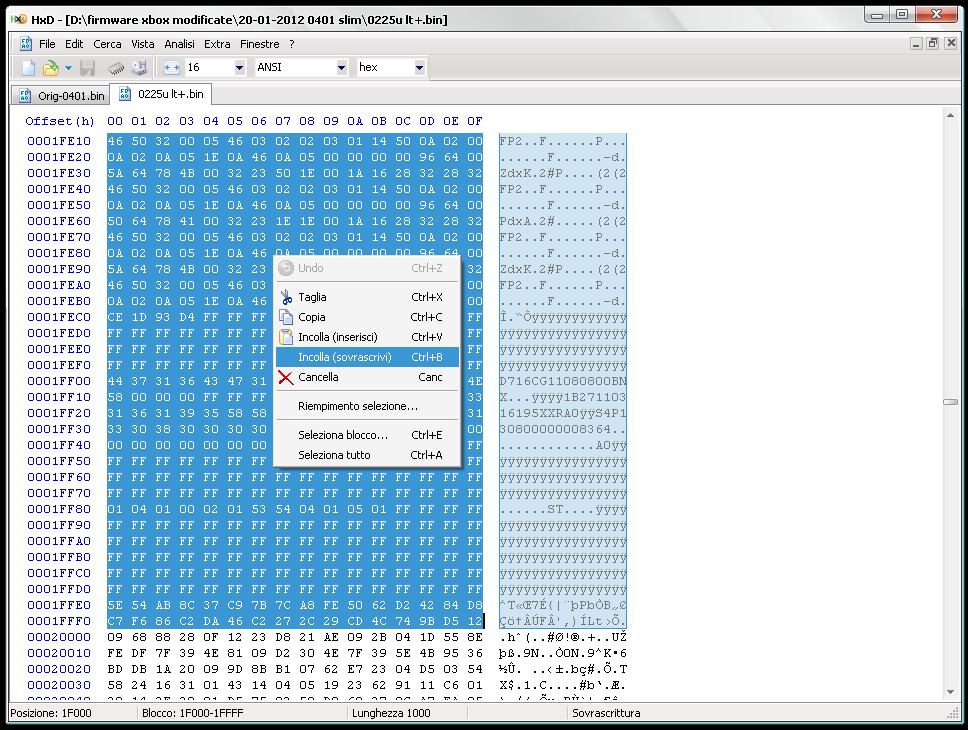Click the New file toolbar icon
The image size is (968, 730).
[x=28, y=67]
